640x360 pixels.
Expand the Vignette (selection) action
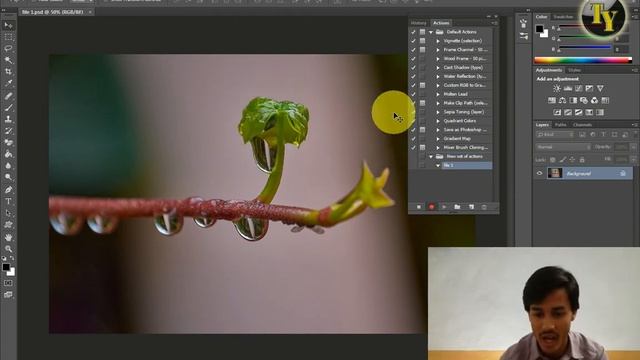click(438, 41)
